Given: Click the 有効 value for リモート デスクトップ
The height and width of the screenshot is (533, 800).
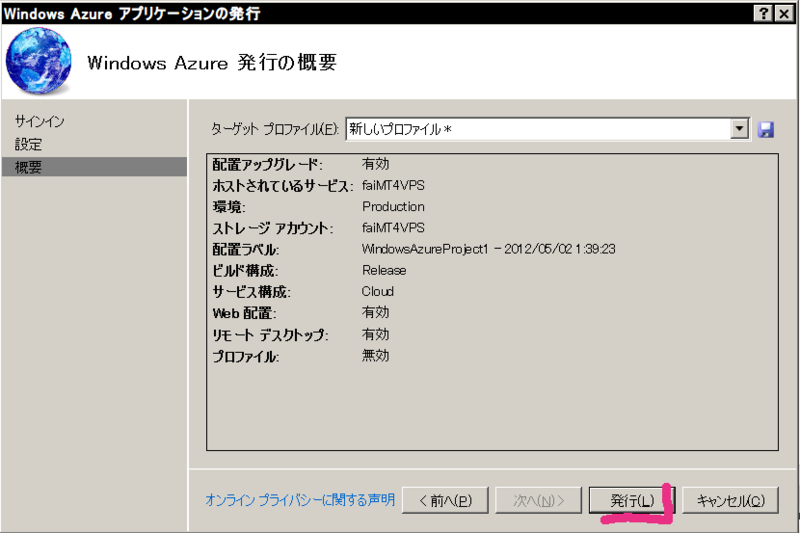Looking at the screenshot, I should coord(375,334).
